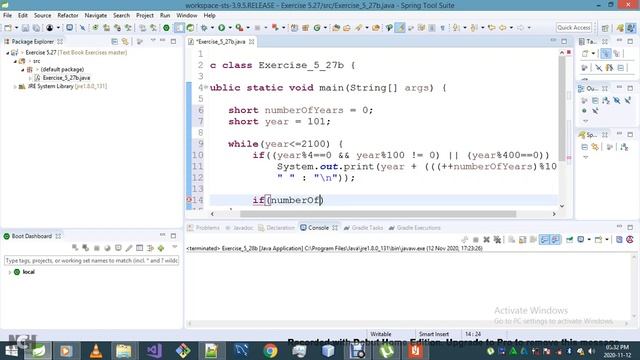Switch to the Java perspective icon
Viewport: 640px width, 360px height.
(x=631, y=28)
